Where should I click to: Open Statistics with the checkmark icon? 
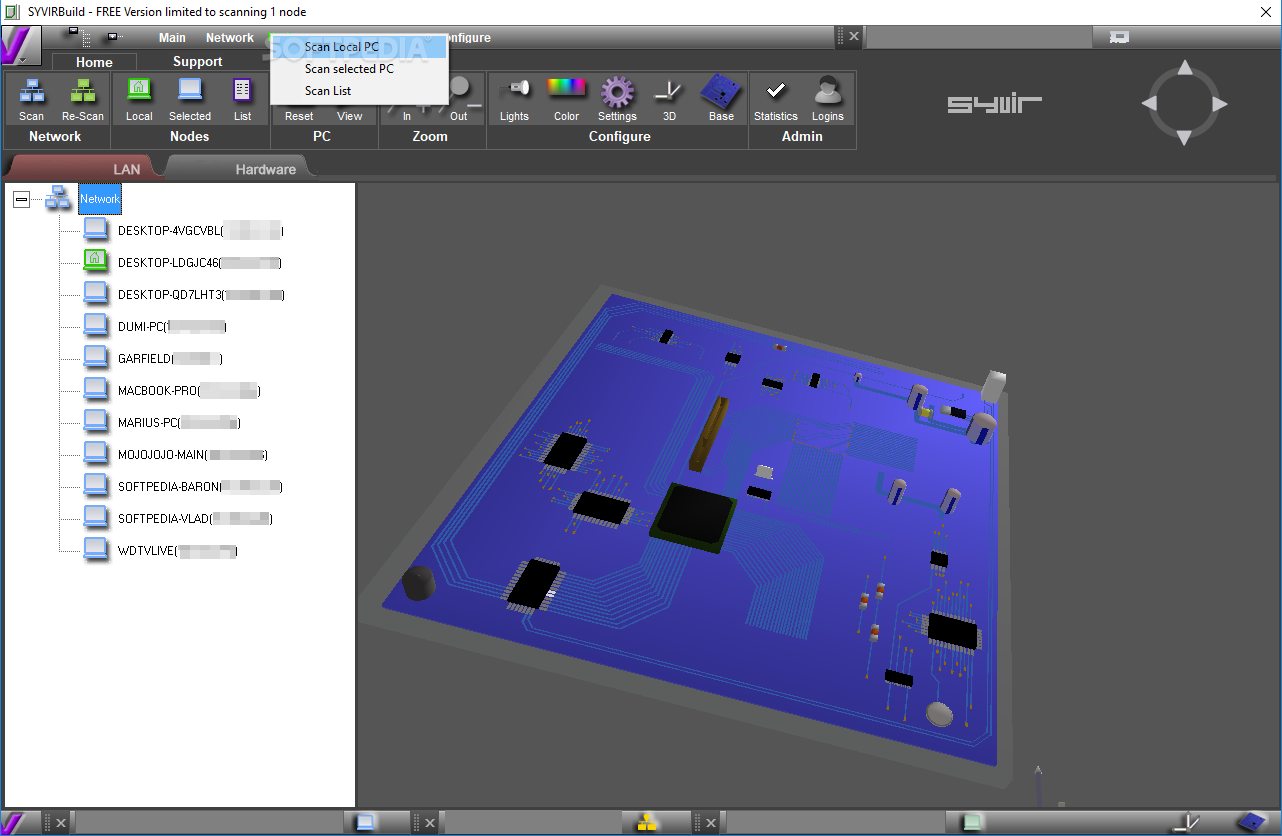pyautogui.click(x=776, y=98)
